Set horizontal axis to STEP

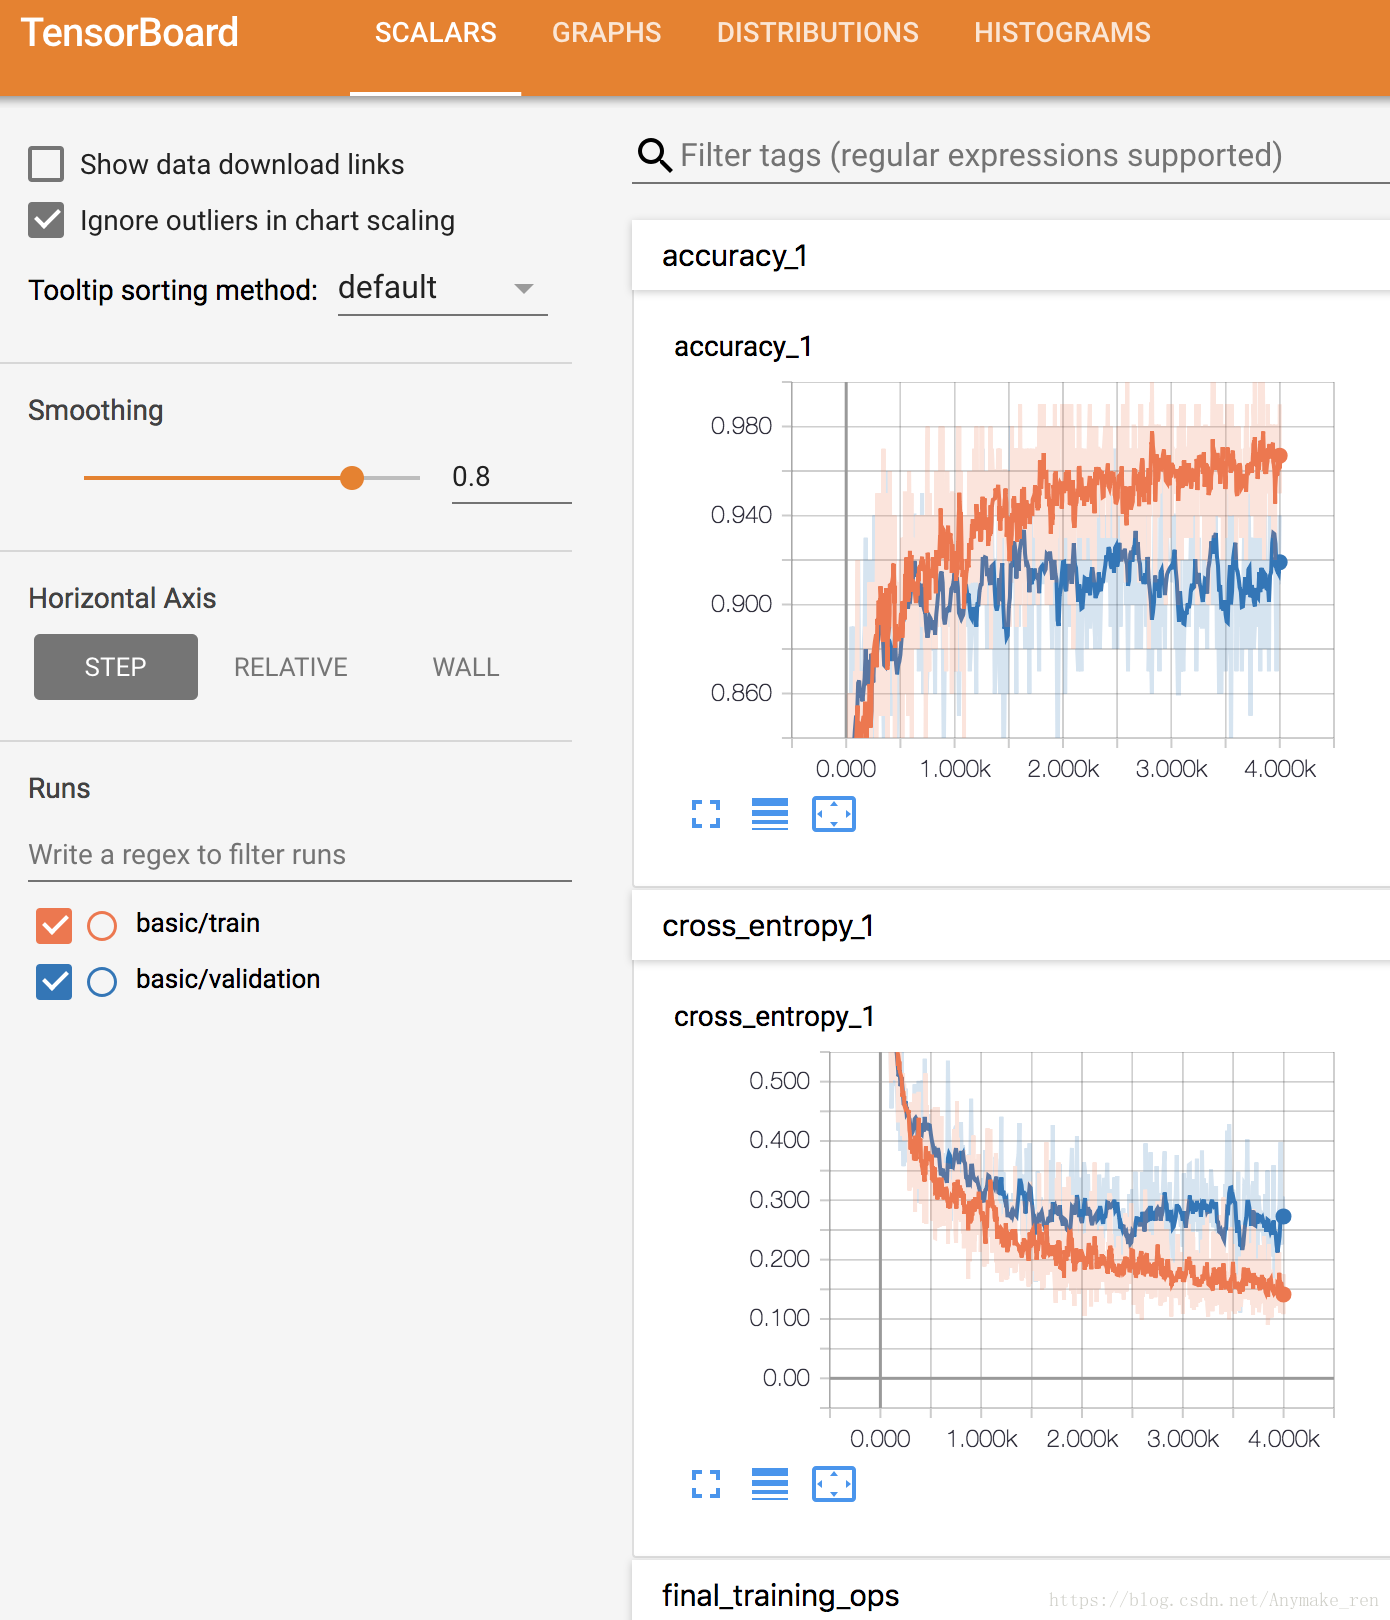(x=116, y=667)
